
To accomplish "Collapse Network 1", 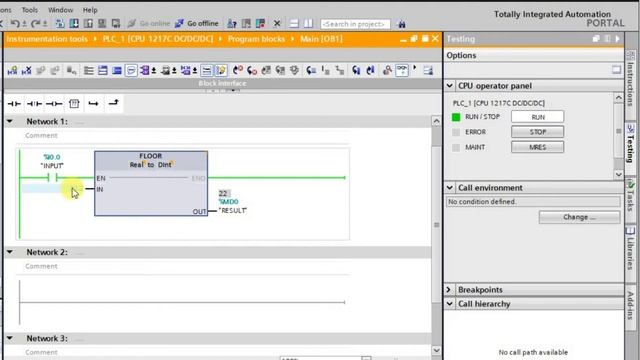I will point(10,122).
